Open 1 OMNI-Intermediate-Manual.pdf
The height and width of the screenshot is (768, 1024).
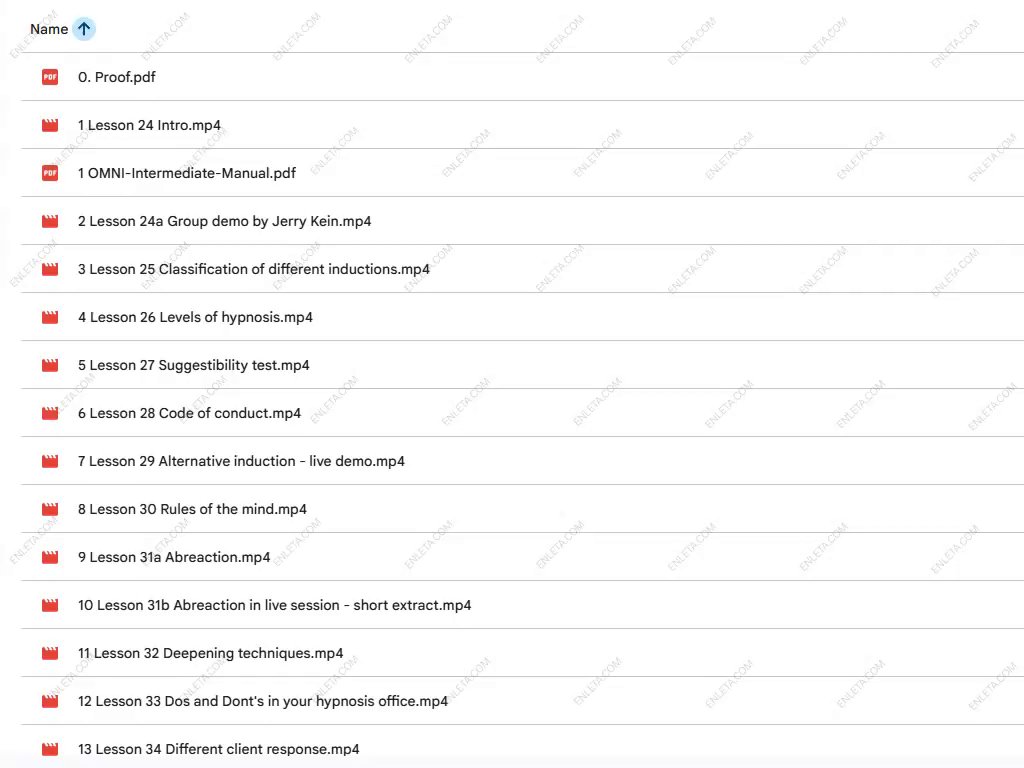click(x=187, y=173)
